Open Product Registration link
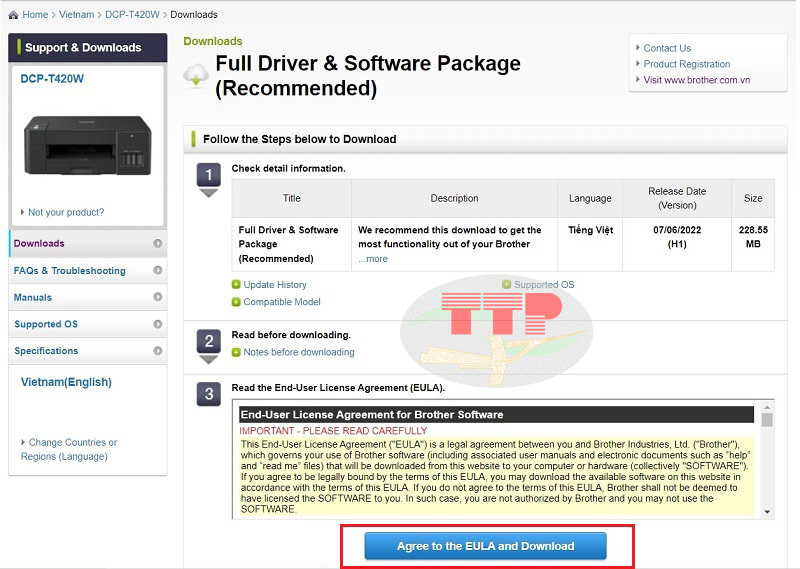The width and height of the screenshot is (800, 569). [x=687, y=64]
